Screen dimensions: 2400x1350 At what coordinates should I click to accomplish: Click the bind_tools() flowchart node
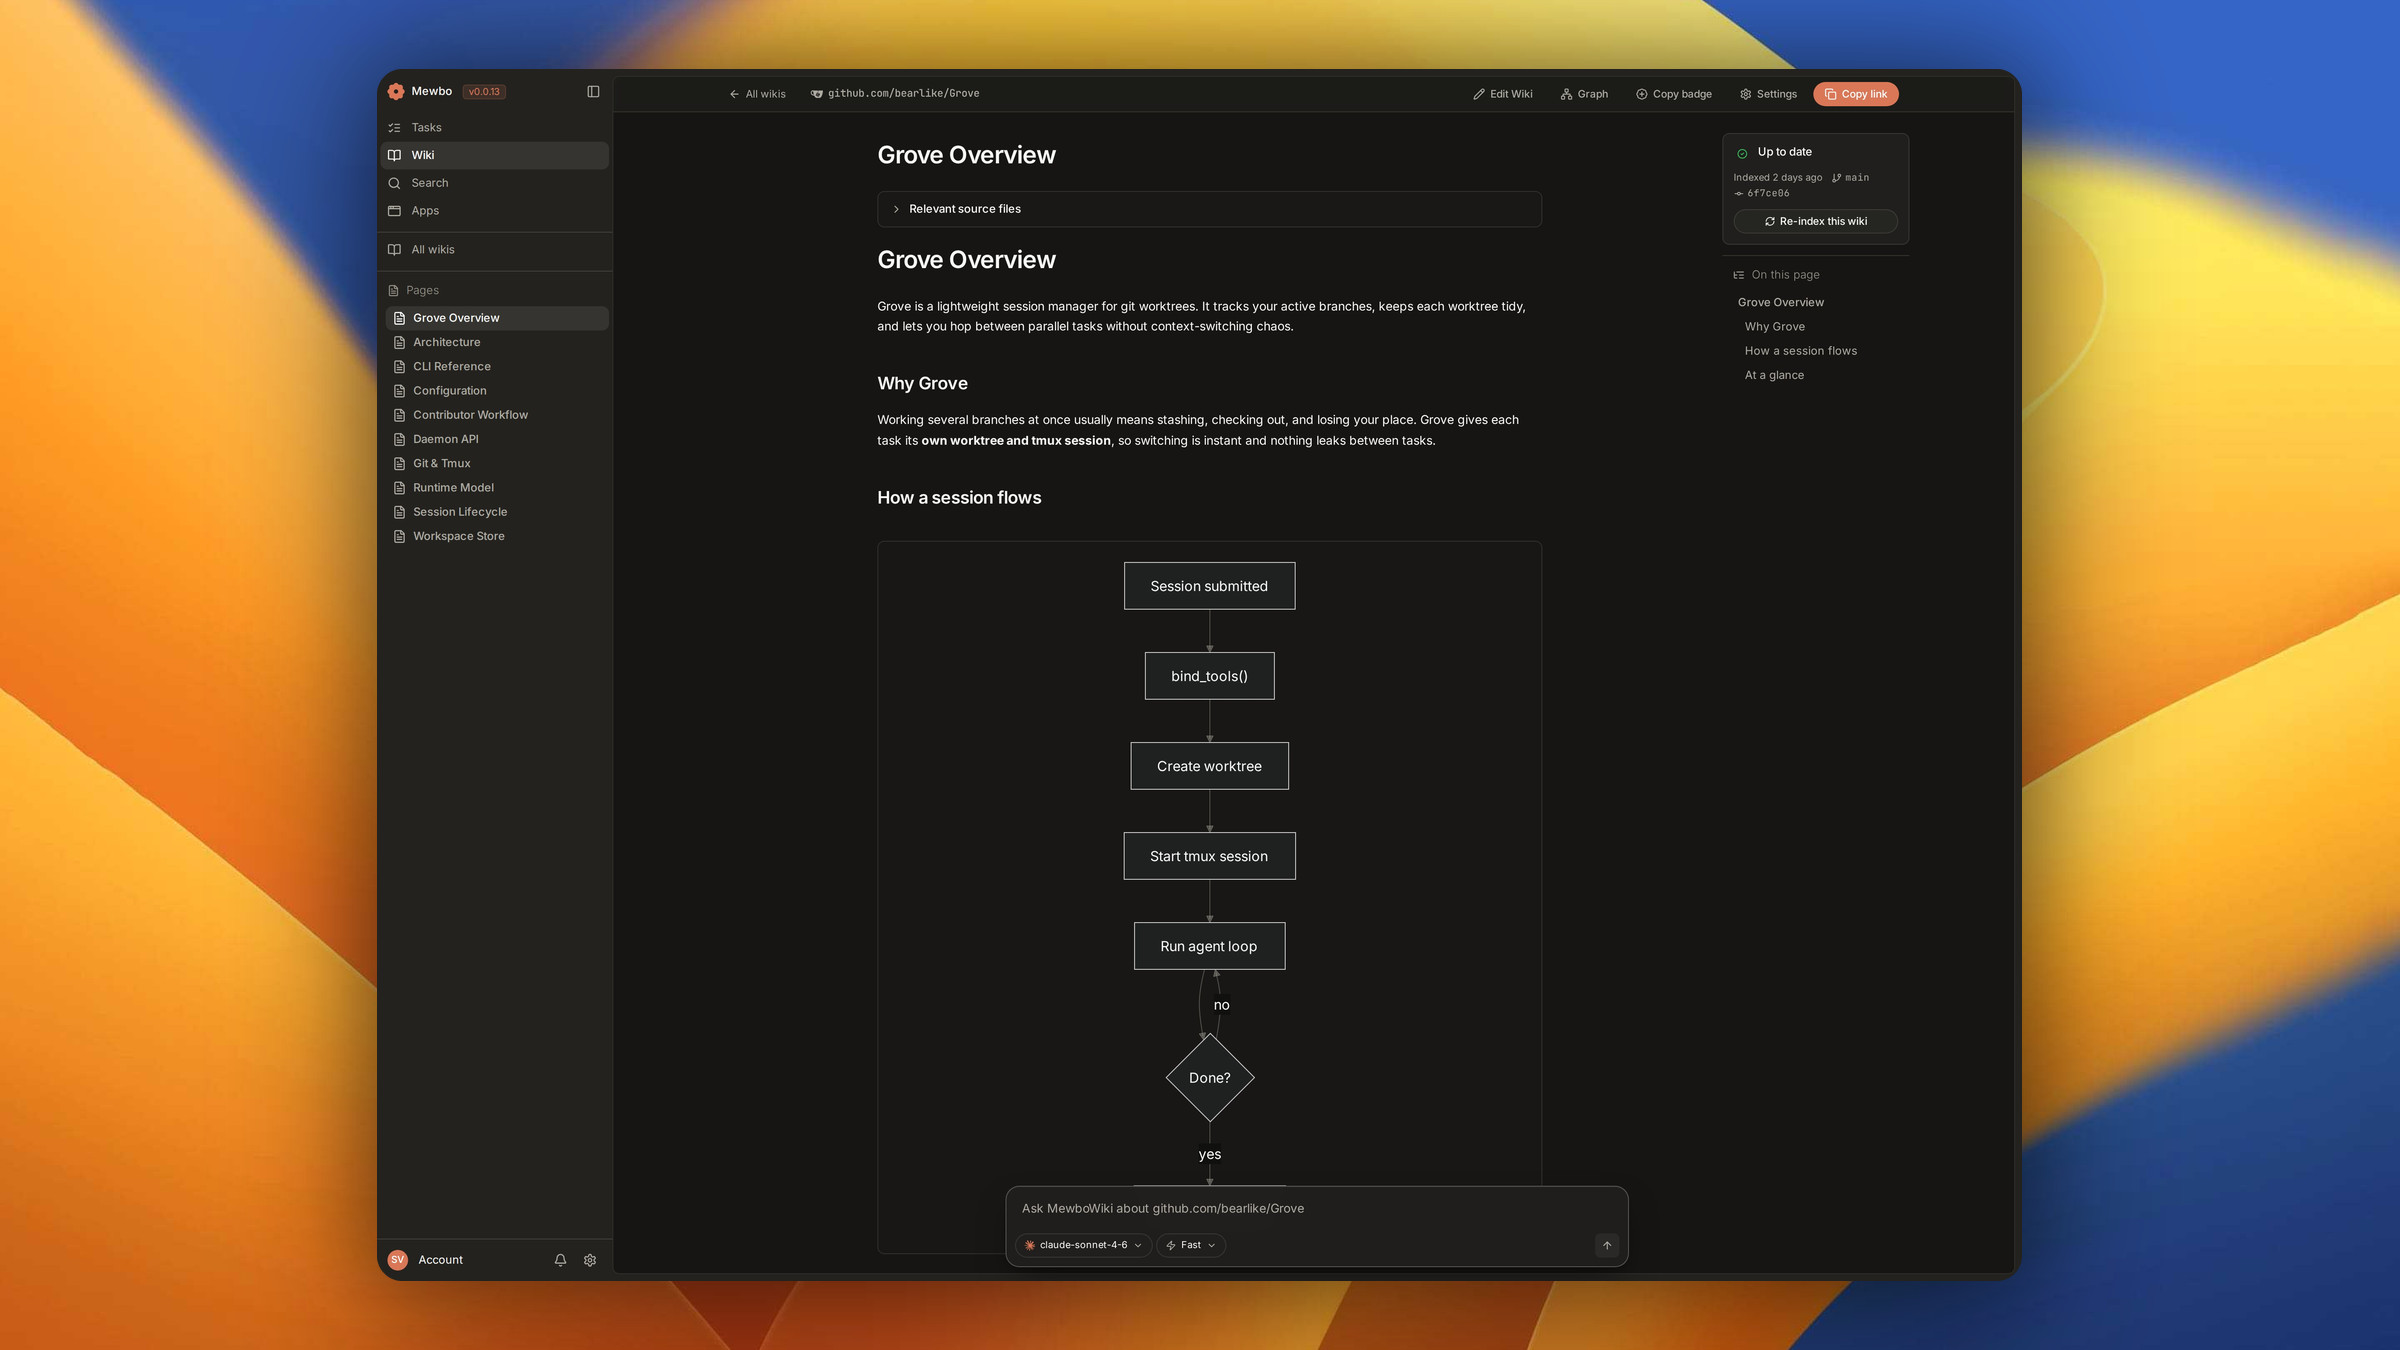(x=1209, y=676)
